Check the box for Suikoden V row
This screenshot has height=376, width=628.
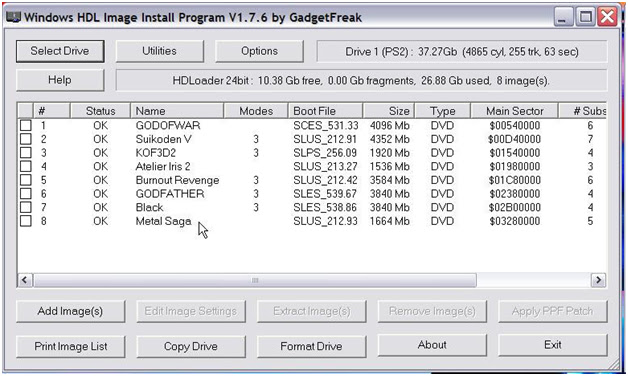point(26,139)
